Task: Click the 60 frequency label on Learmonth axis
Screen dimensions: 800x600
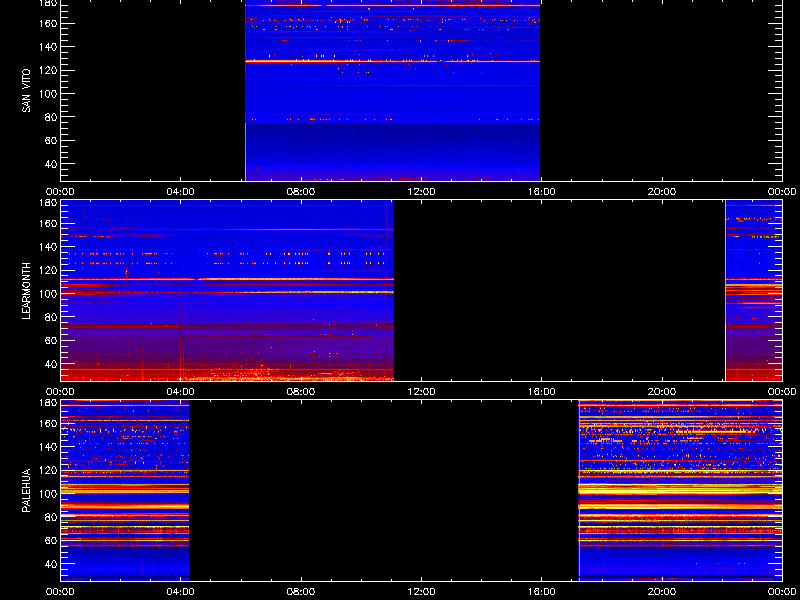Action: point(50,341)
